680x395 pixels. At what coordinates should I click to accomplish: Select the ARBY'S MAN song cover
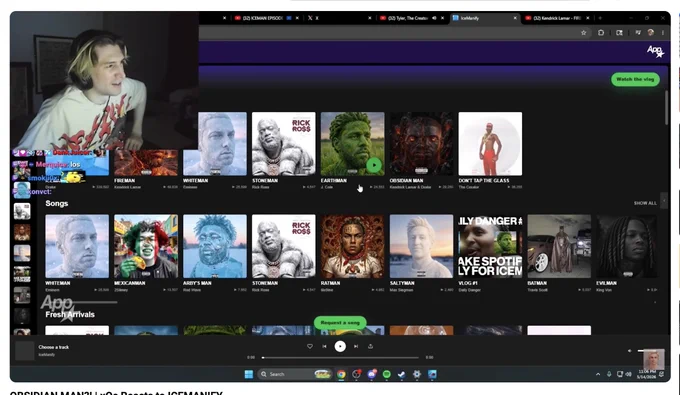point(215,246)
